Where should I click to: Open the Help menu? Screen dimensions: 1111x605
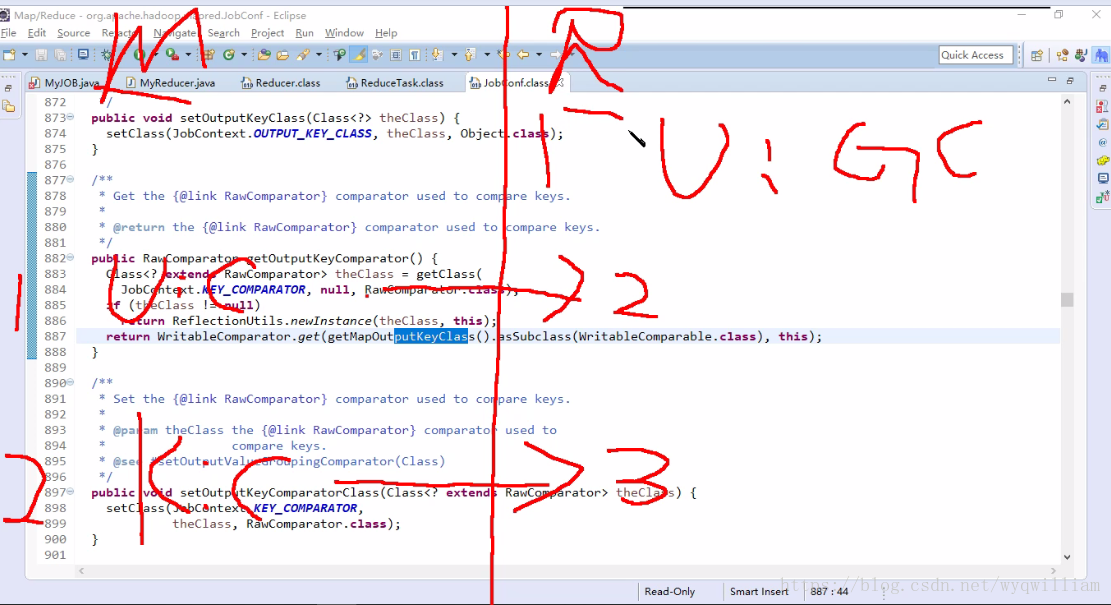click(386, 33)
